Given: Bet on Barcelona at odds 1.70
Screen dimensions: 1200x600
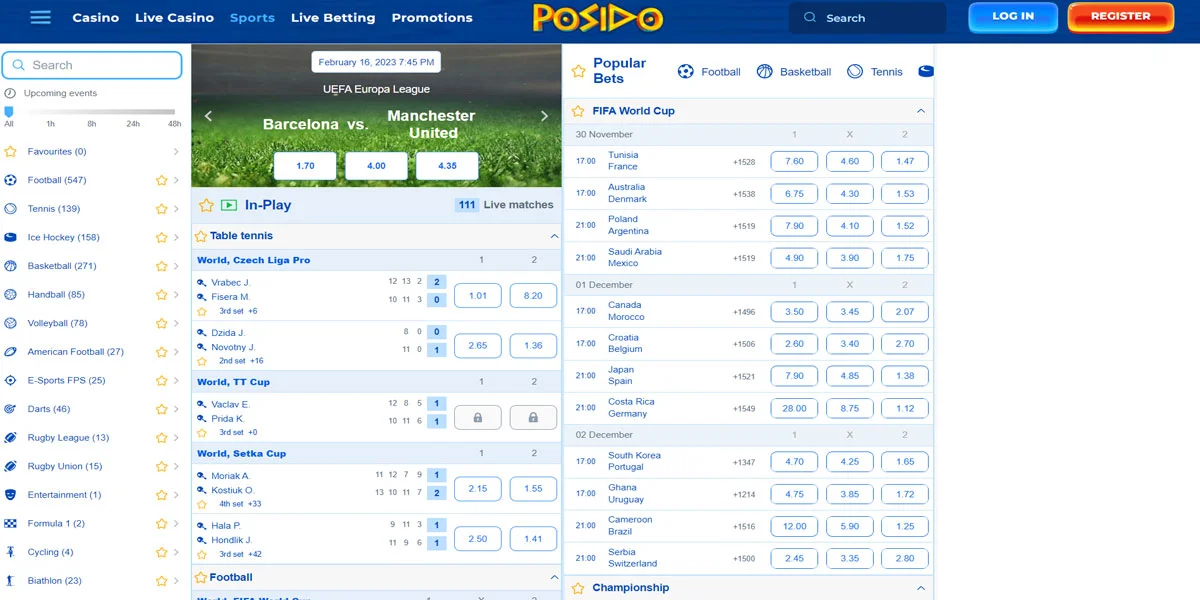Looking at the screenshot, I should [x=306, y=166].
